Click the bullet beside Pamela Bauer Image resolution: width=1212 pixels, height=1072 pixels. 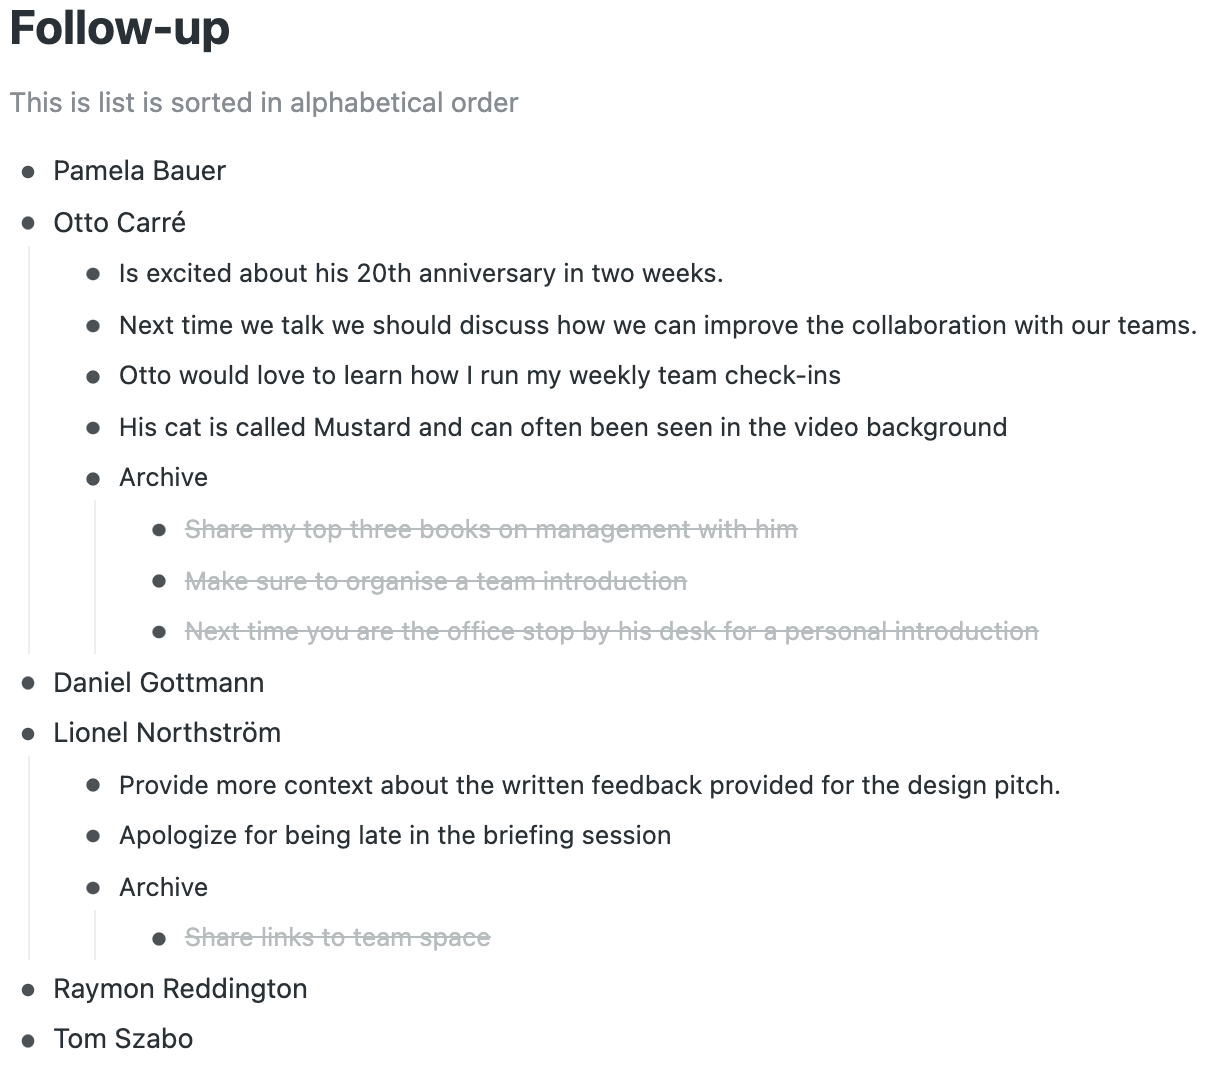tap(29, 172)
